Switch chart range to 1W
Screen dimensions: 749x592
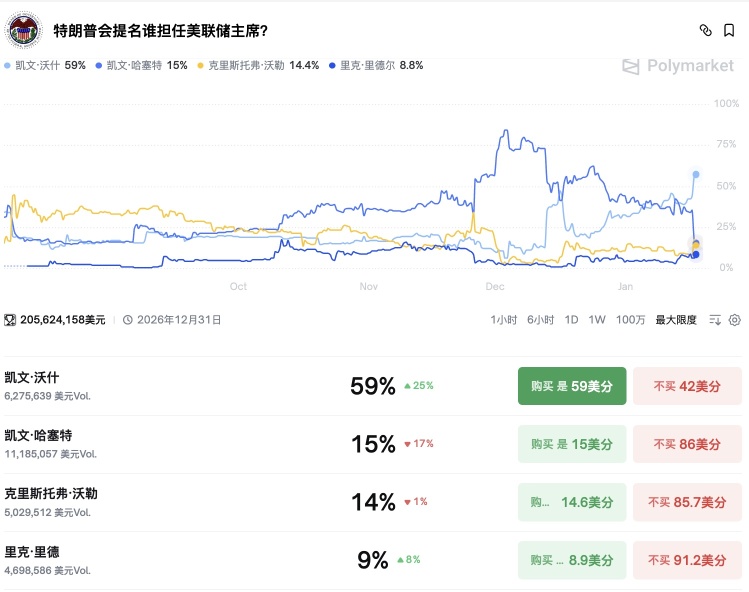(x=597, y=320)
